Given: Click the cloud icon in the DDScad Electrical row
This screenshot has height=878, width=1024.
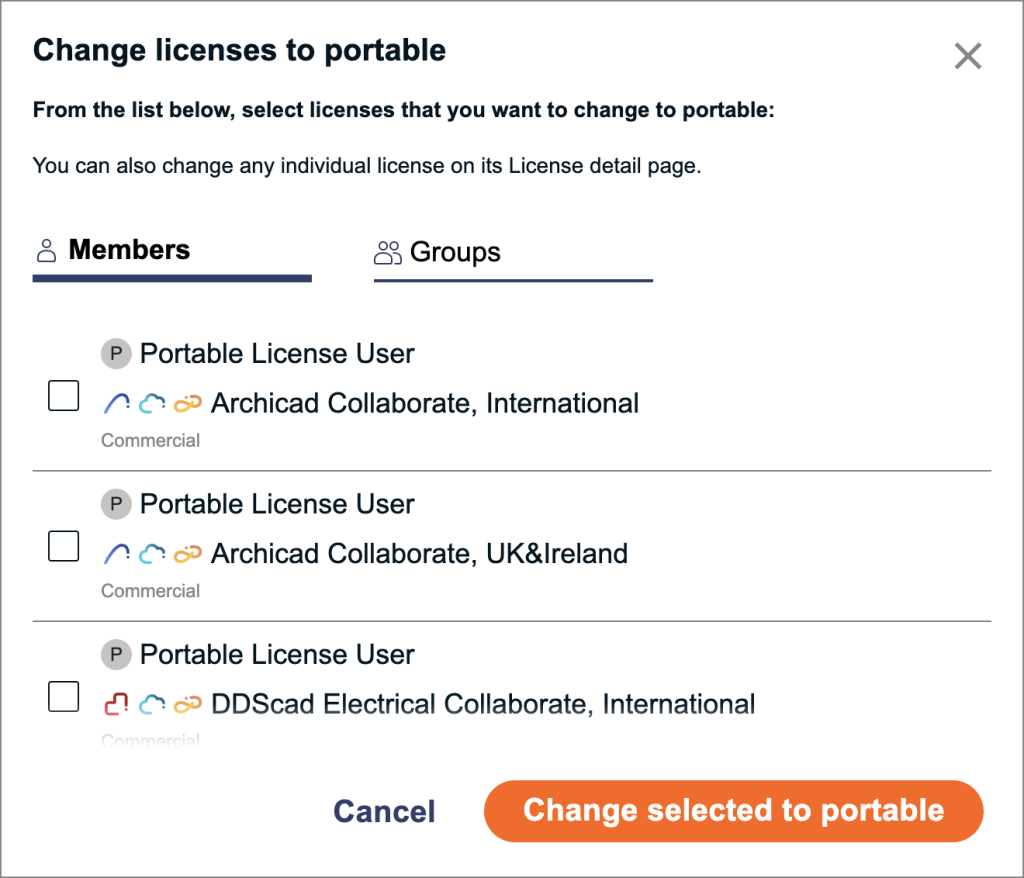Looking at the screenshot, I should tap(152, 705).
